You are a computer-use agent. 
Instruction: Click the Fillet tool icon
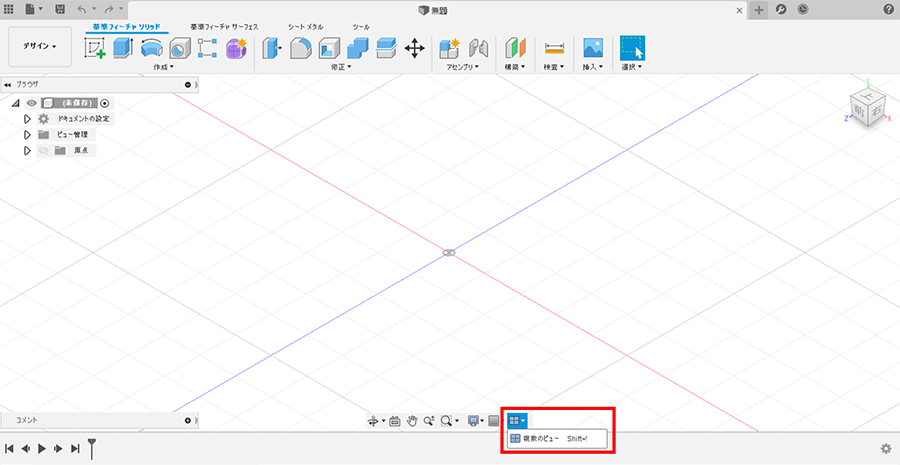[x=301, y=48]
